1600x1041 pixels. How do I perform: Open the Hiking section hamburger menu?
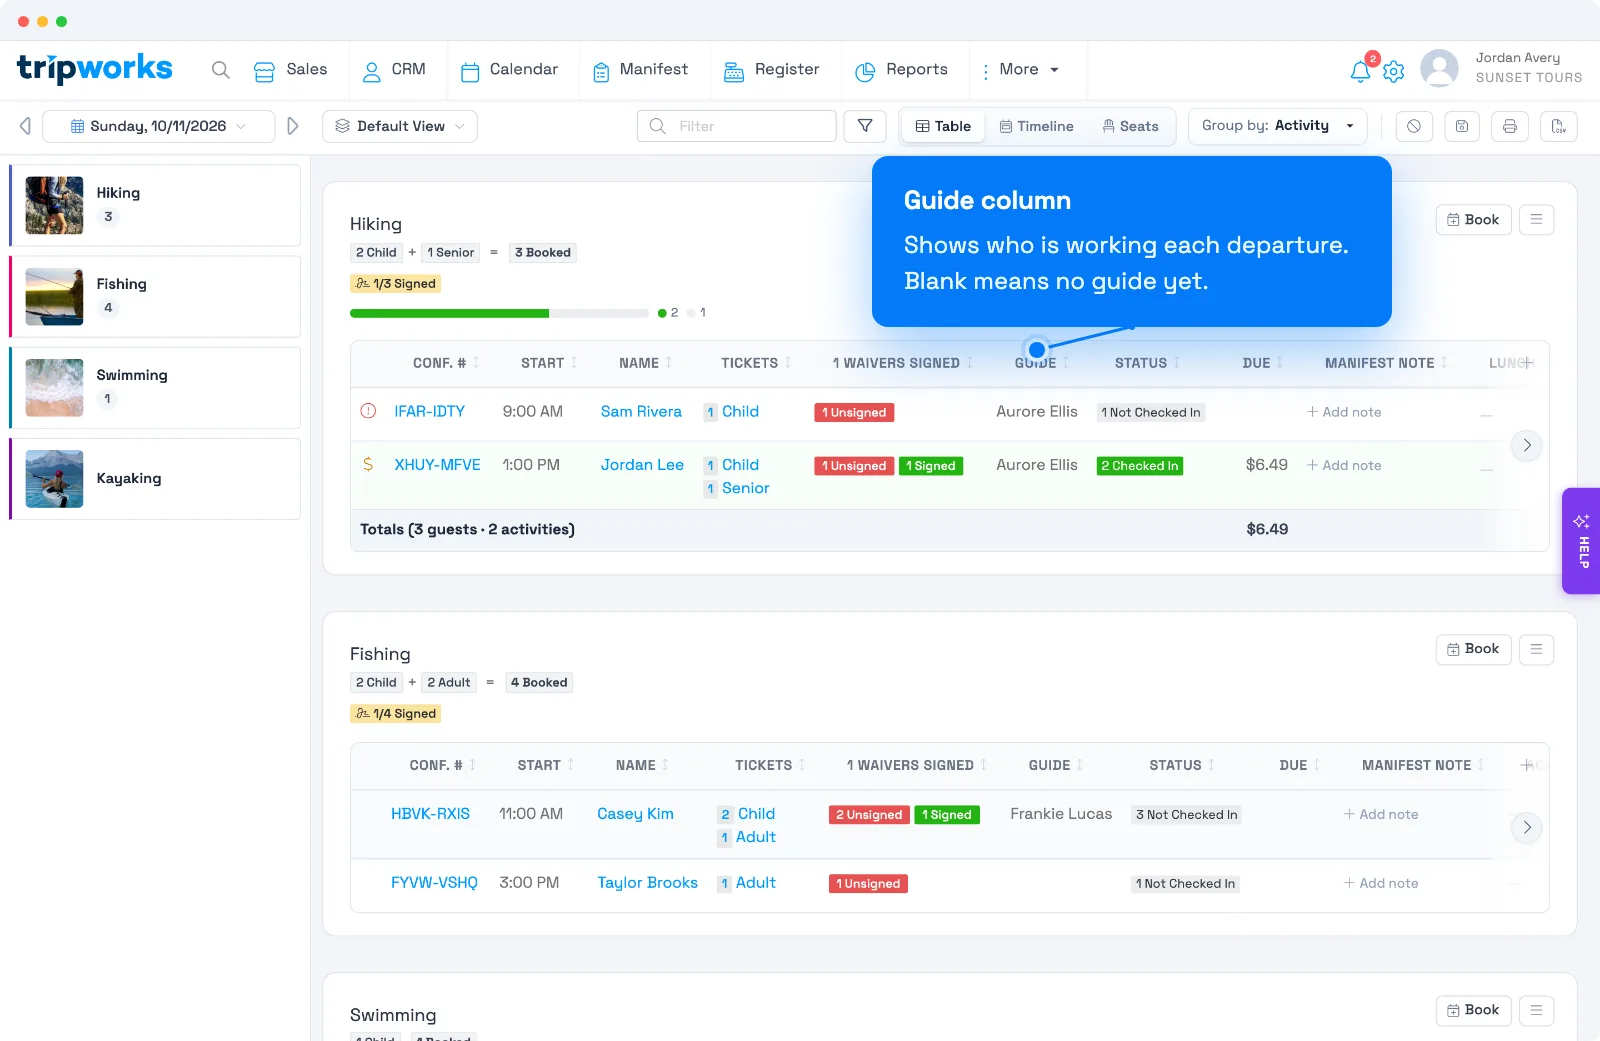pos(1536,219)
